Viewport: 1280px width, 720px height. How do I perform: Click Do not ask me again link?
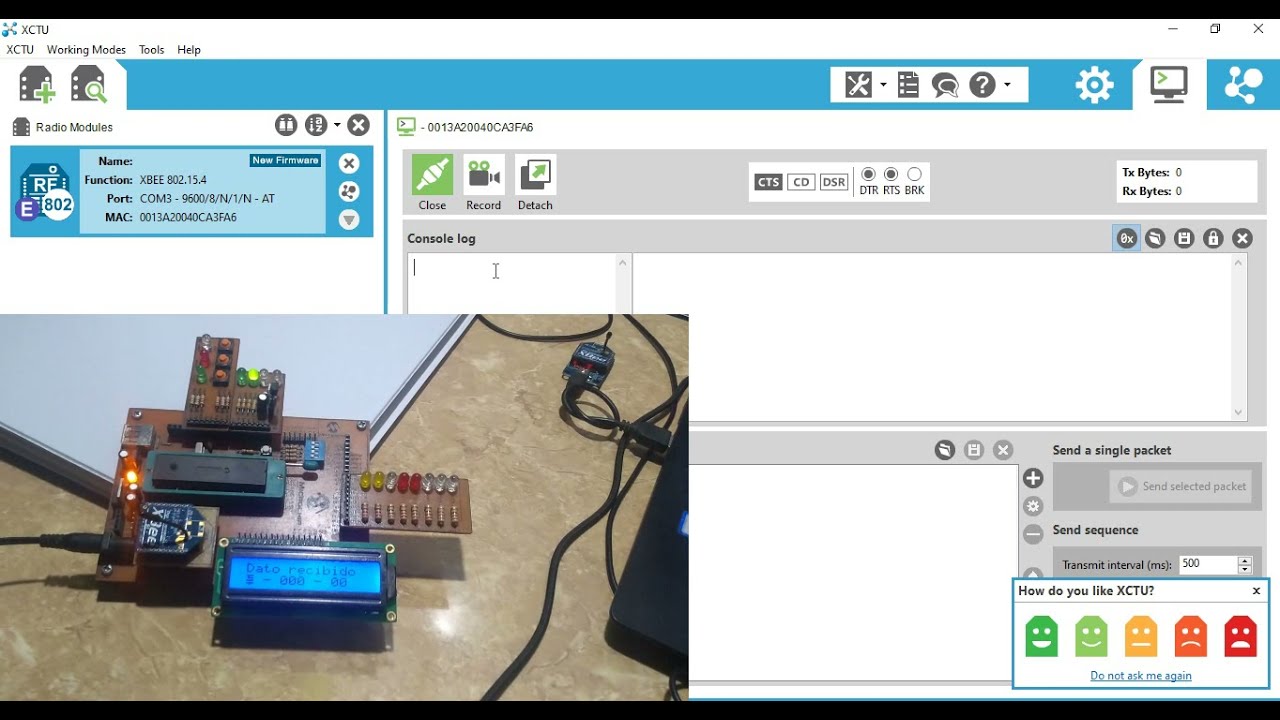(1141, 675)
